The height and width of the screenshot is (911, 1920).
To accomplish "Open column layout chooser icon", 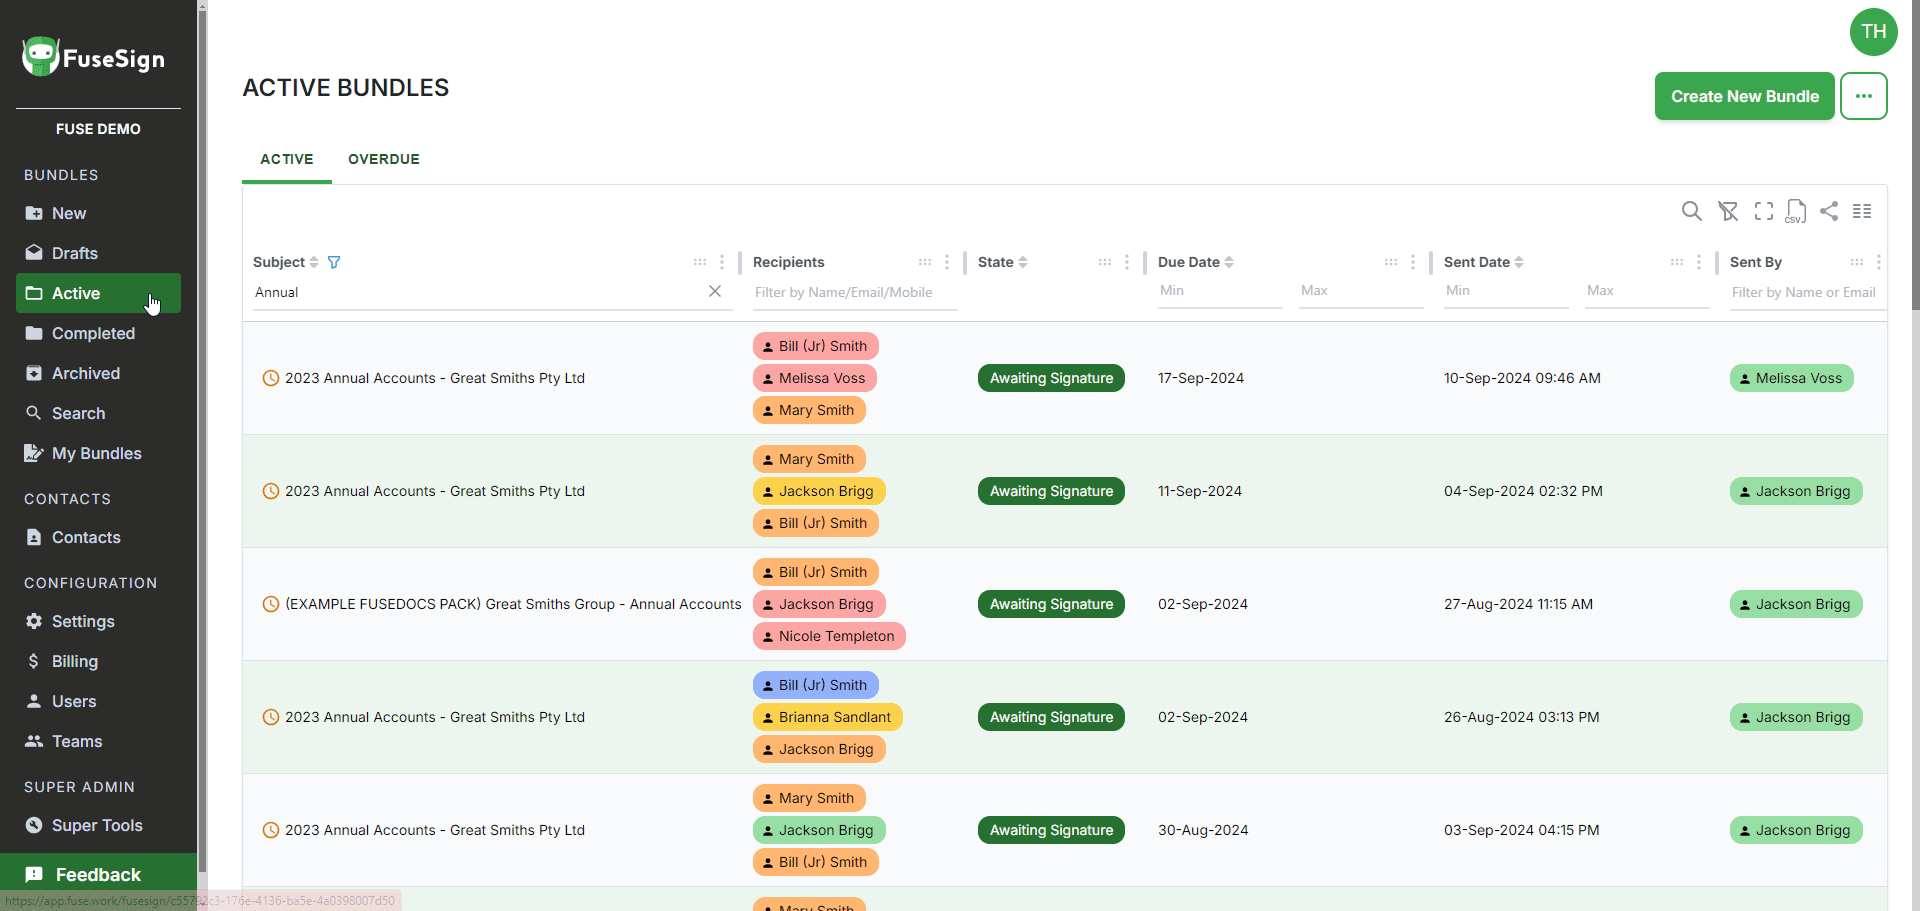I will (1862, 211).
